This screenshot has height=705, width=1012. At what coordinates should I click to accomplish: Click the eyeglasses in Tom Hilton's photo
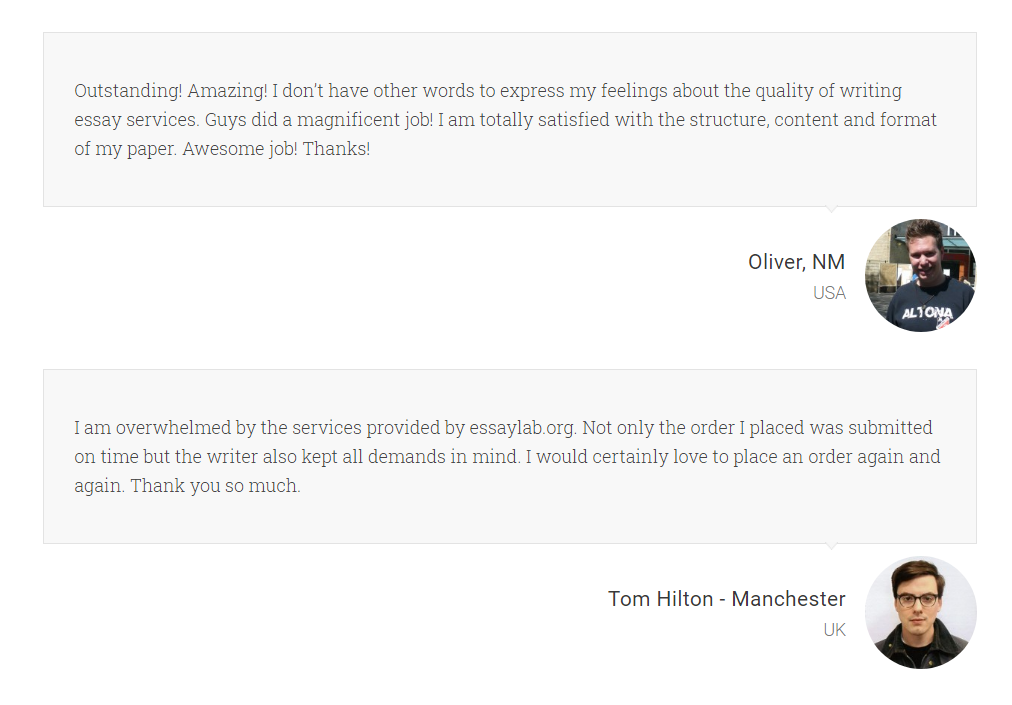pyautogui.click(x=917, y=600)
